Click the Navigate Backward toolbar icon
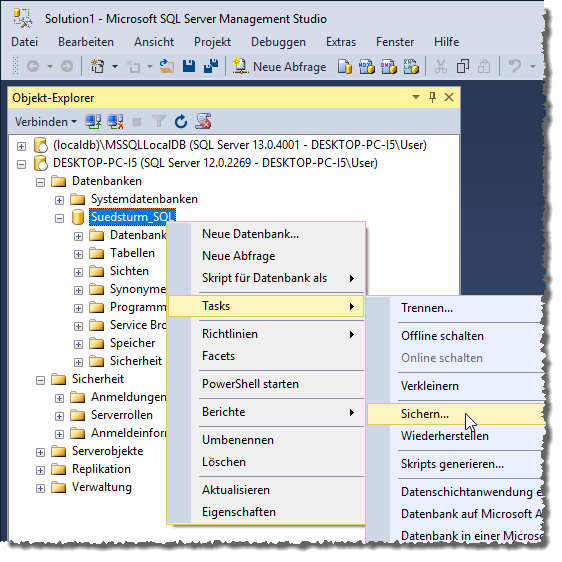This screenshot has height=562, width=562. (33, 66)
